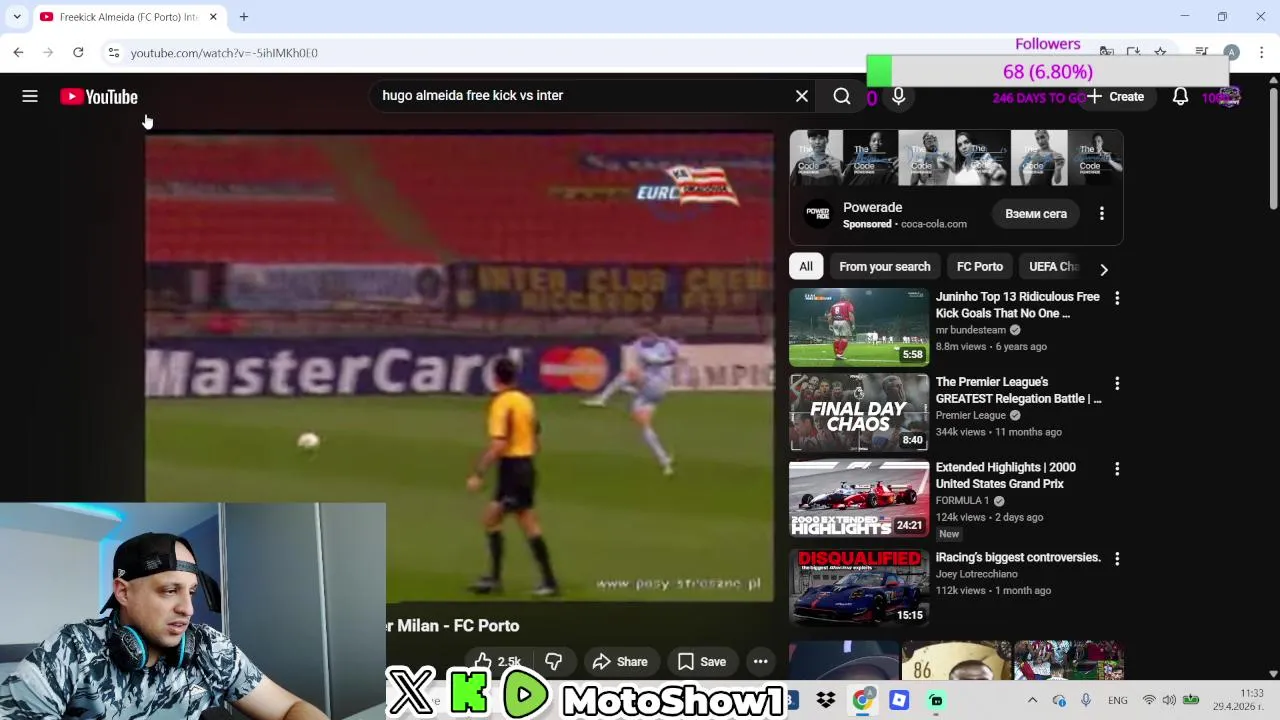Viewport: 1280px width, 720px height.
Task: View site information icon in the address bar
Action: click(x=114, y=53)
